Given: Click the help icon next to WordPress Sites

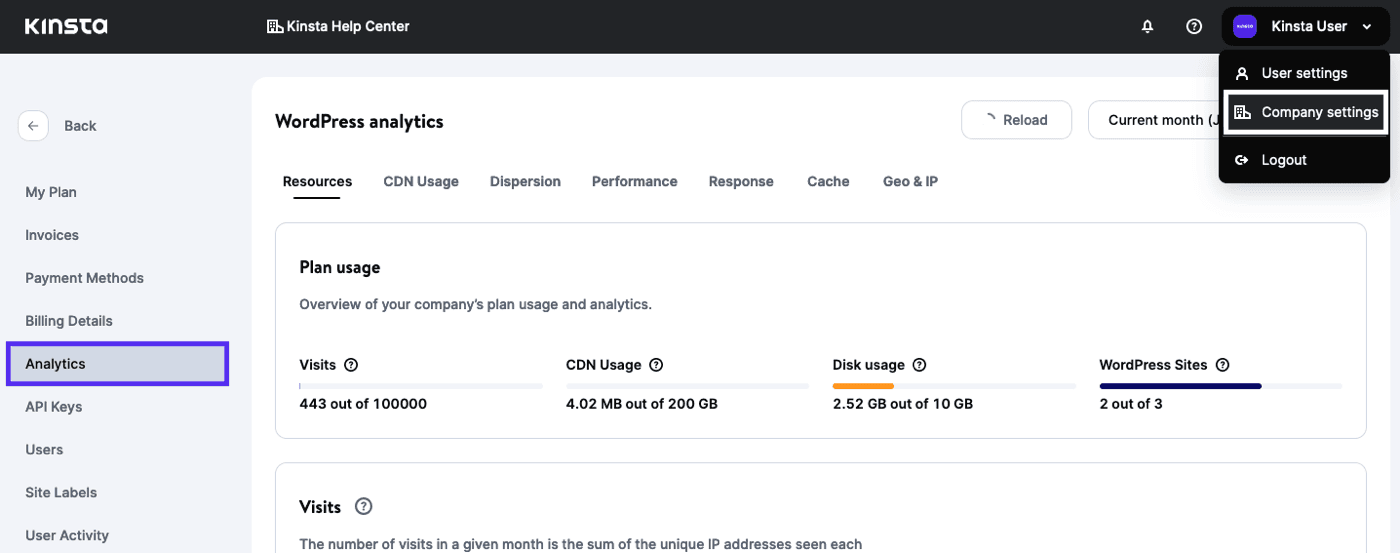Looking at the screenshot, I should click(x=1222, y=365).
